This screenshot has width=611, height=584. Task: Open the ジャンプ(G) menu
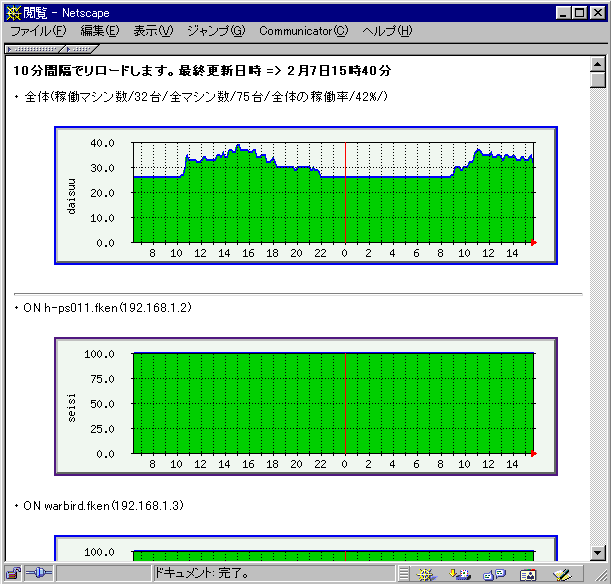coord(216,31)
